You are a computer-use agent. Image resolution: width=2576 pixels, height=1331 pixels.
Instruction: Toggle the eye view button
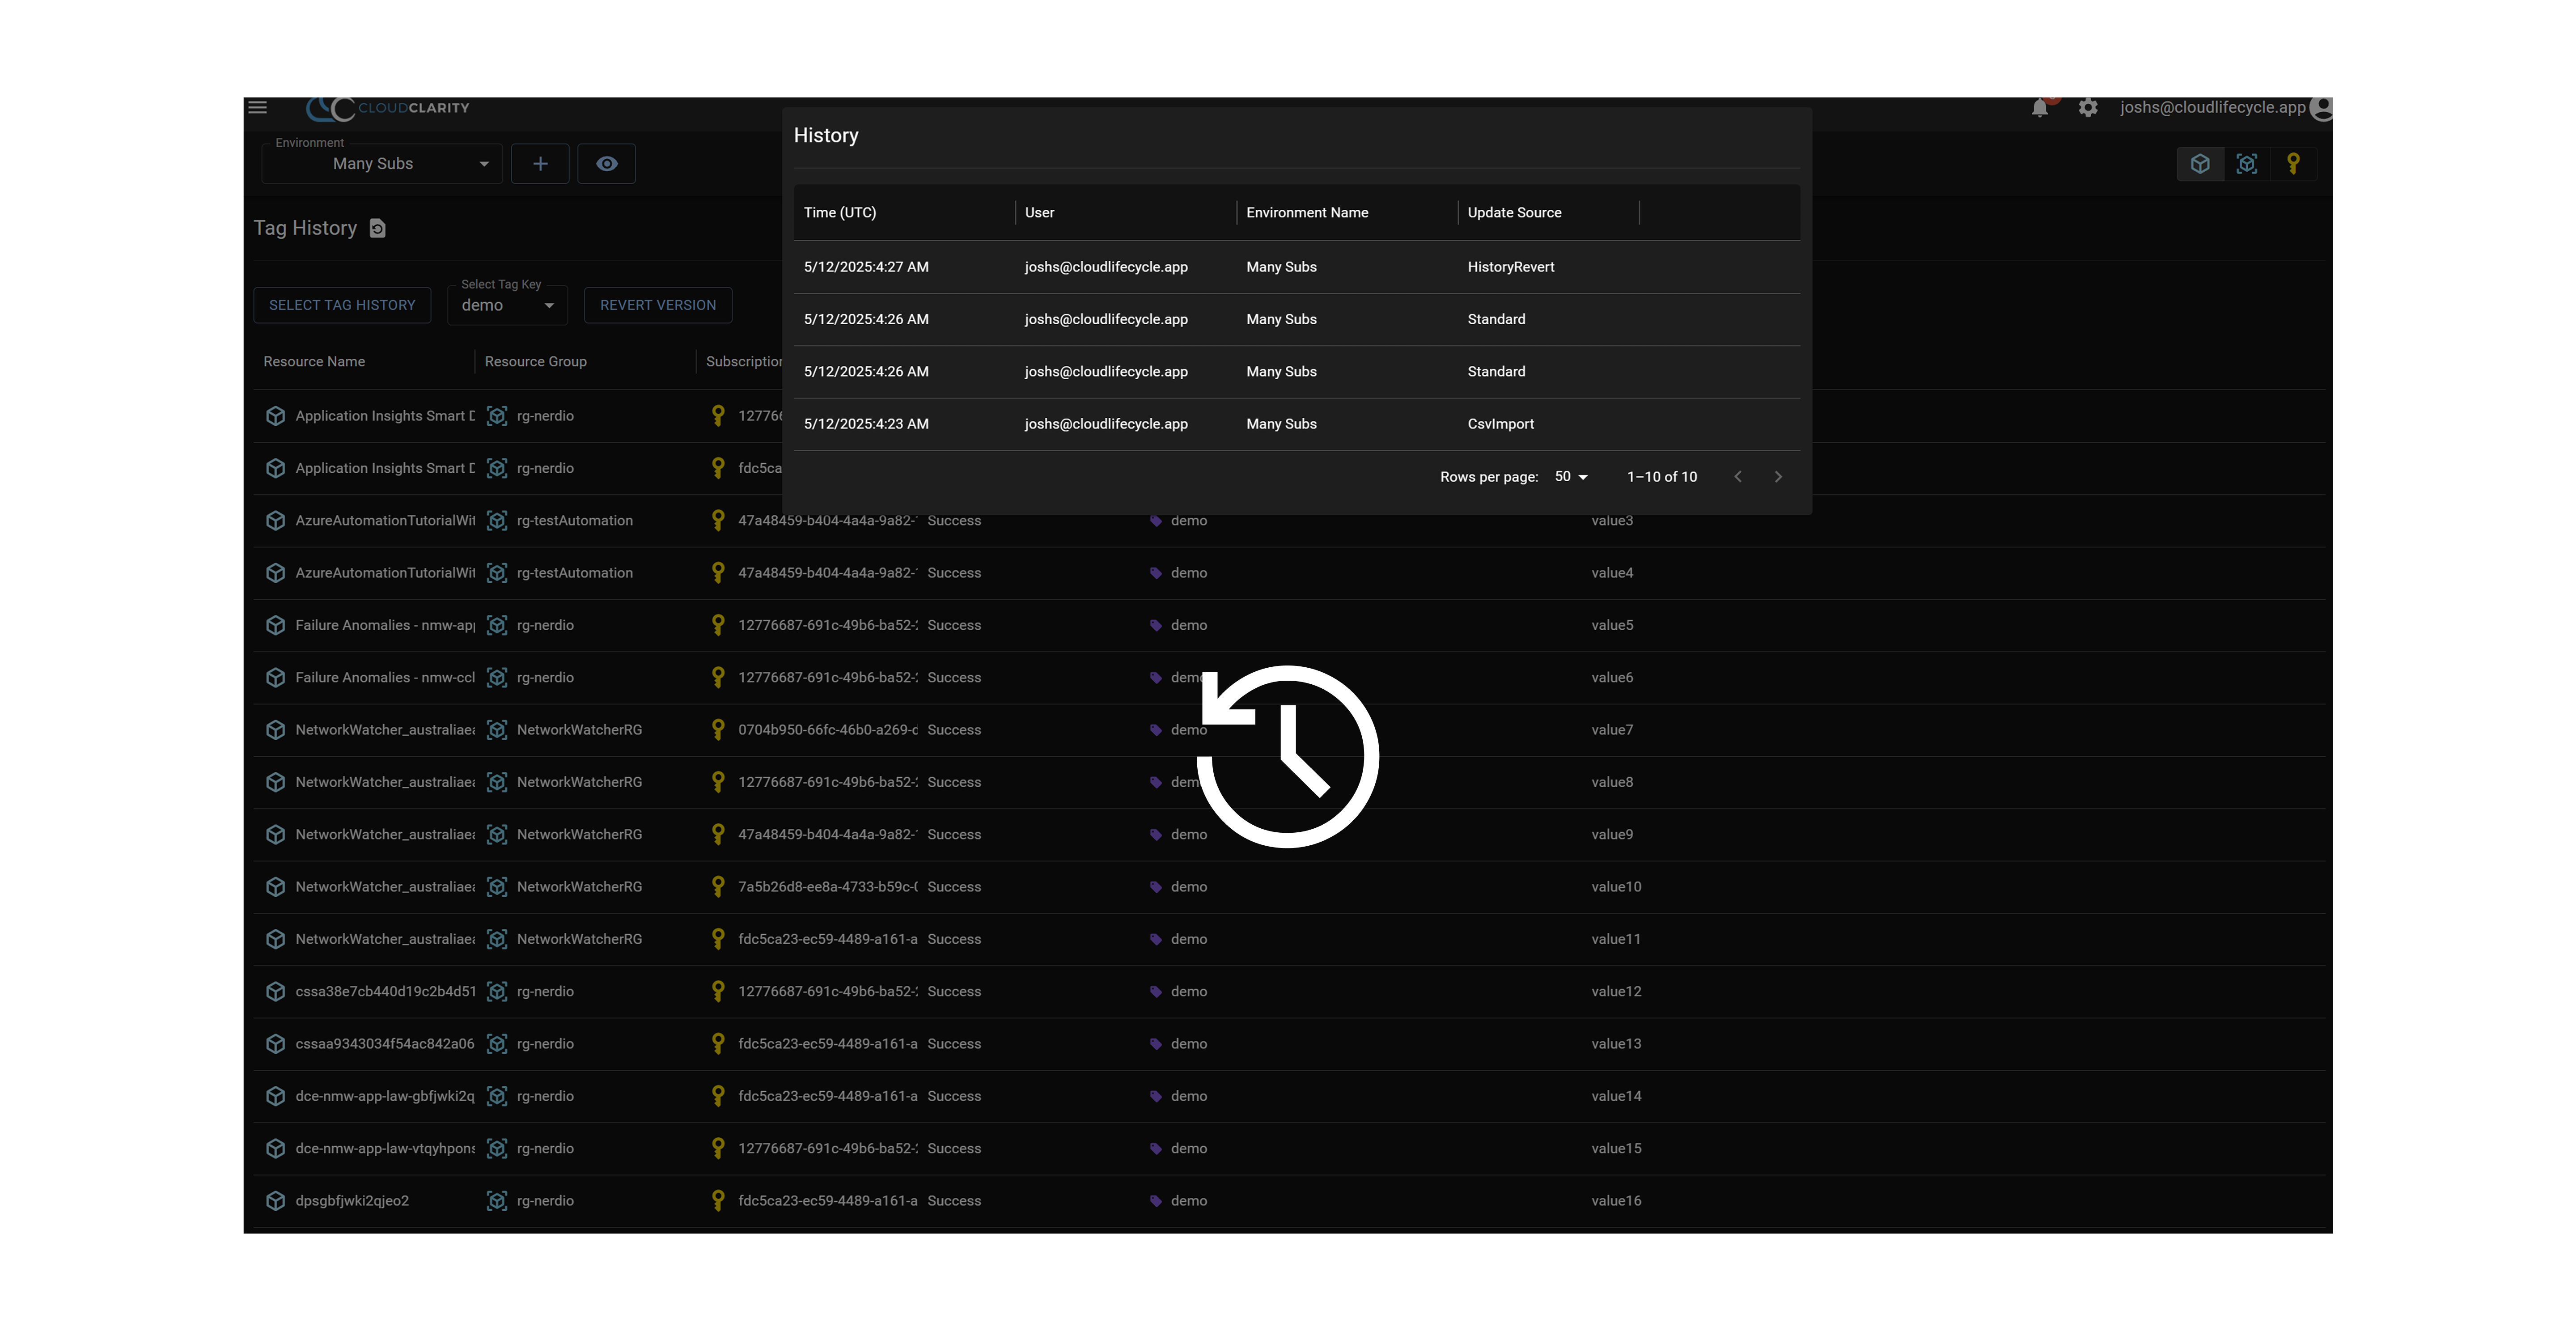607,164
